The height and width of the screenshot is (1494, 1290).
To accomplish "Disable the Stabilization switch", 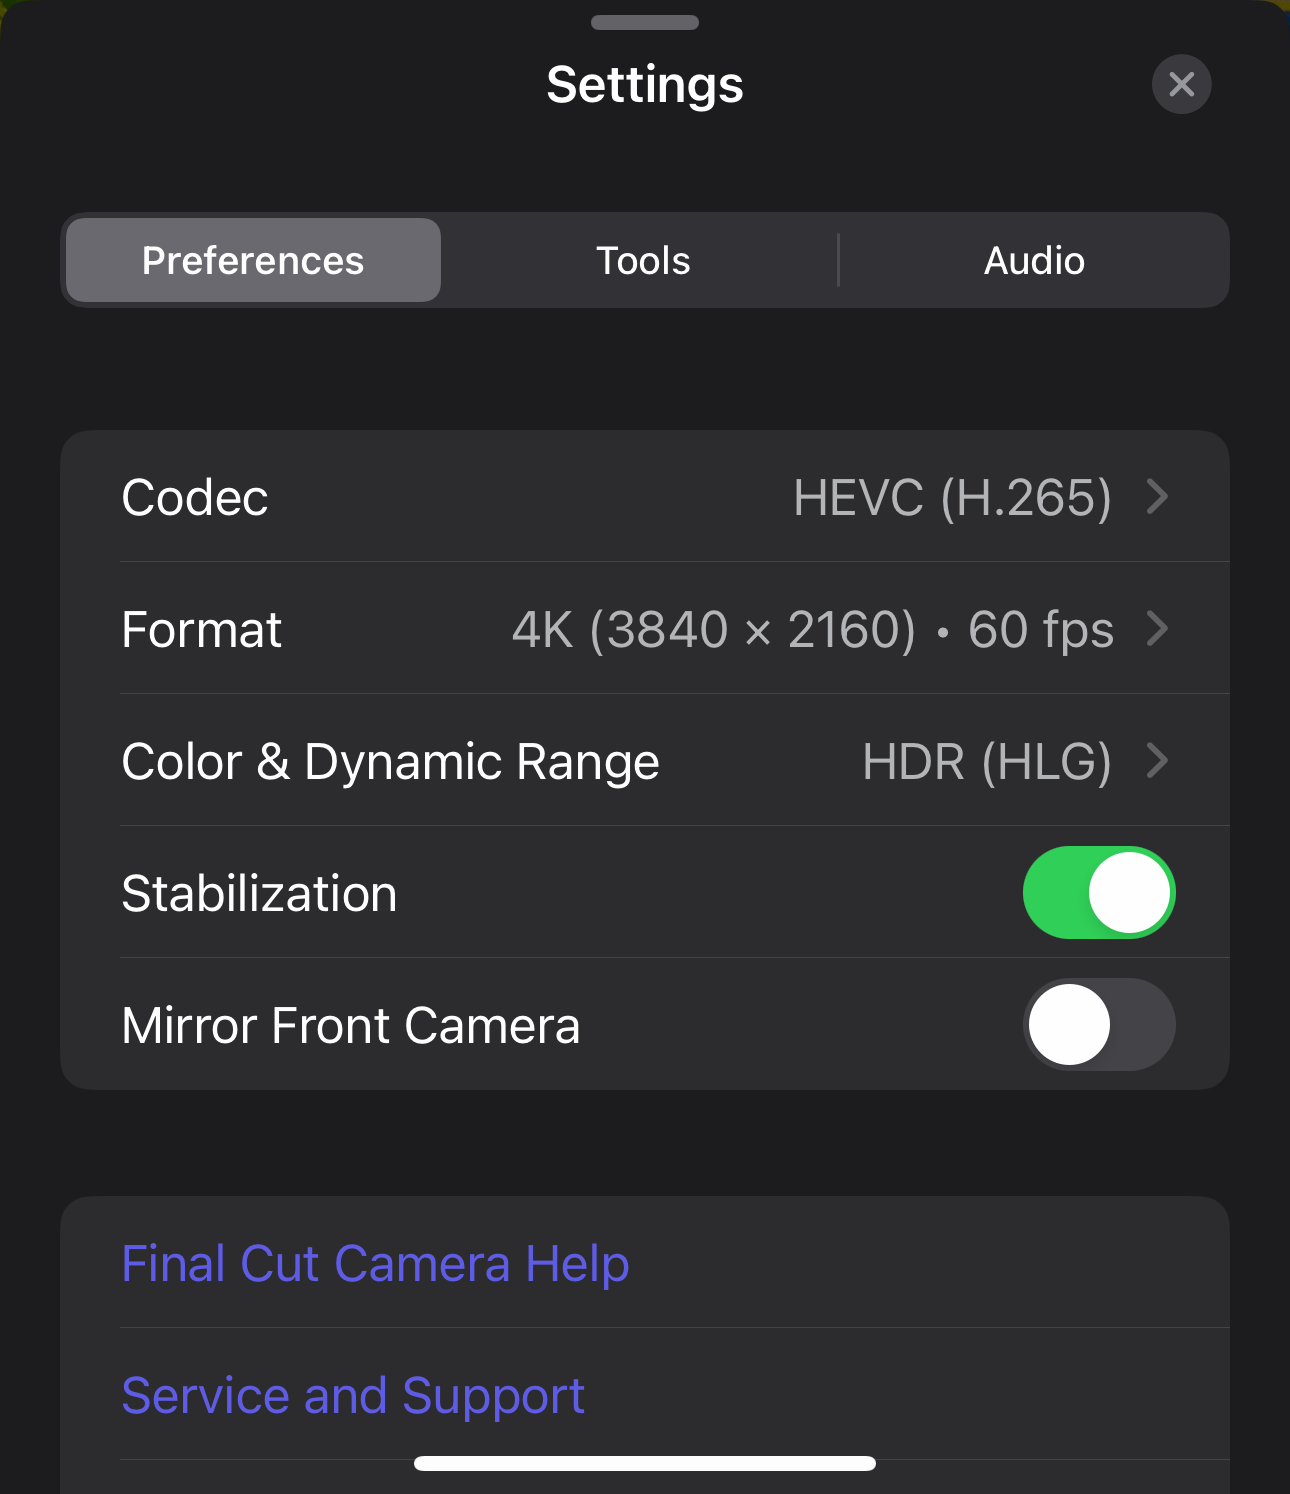I will pyautogui.click(x=1099, y=892).
